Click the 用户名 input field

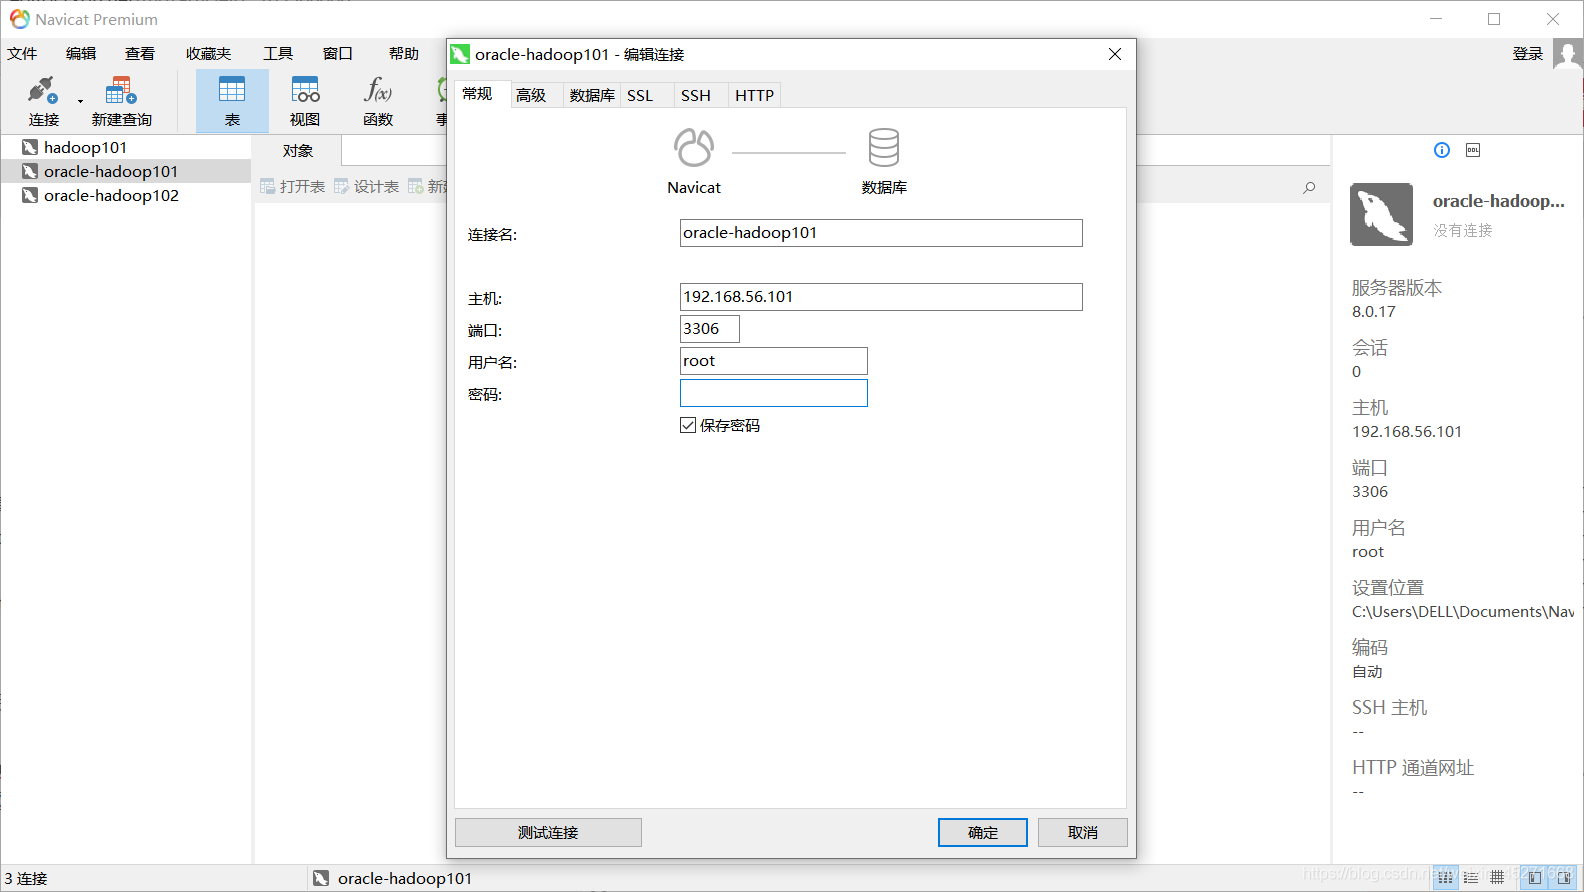774,361
